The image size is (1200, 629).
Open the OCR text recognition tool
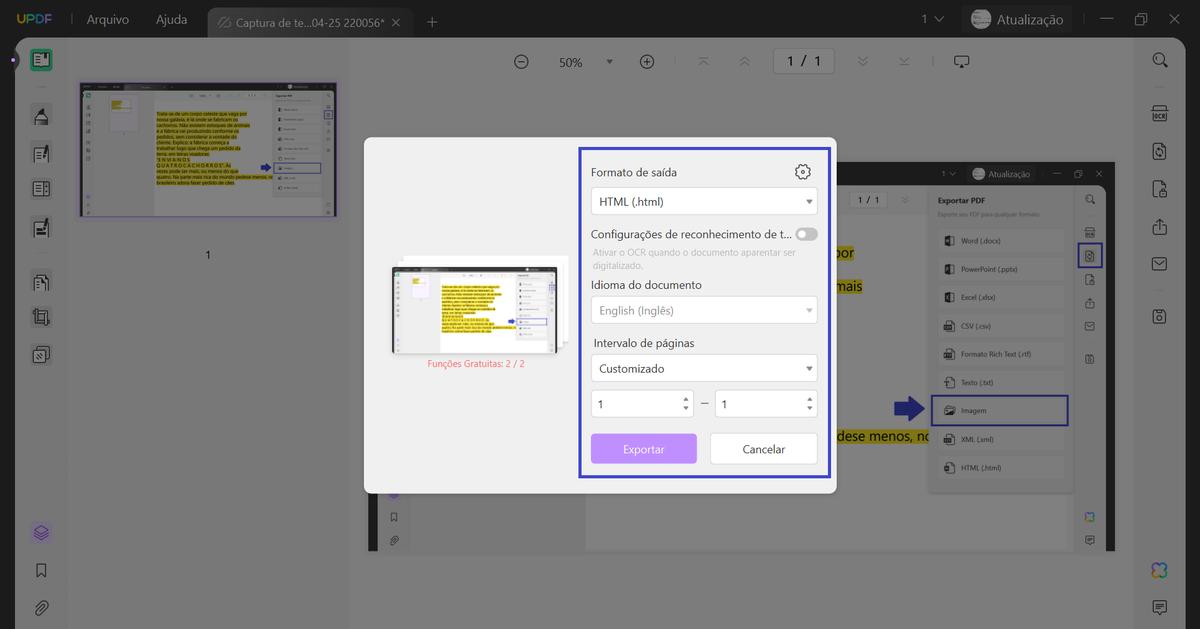(x=1160, y=115)
